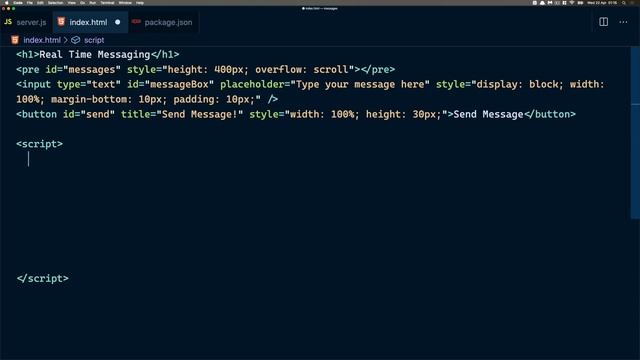This screenshot has height=360, width=640.
Task: Click the opening <script> tag
Action: click(40, 144)
